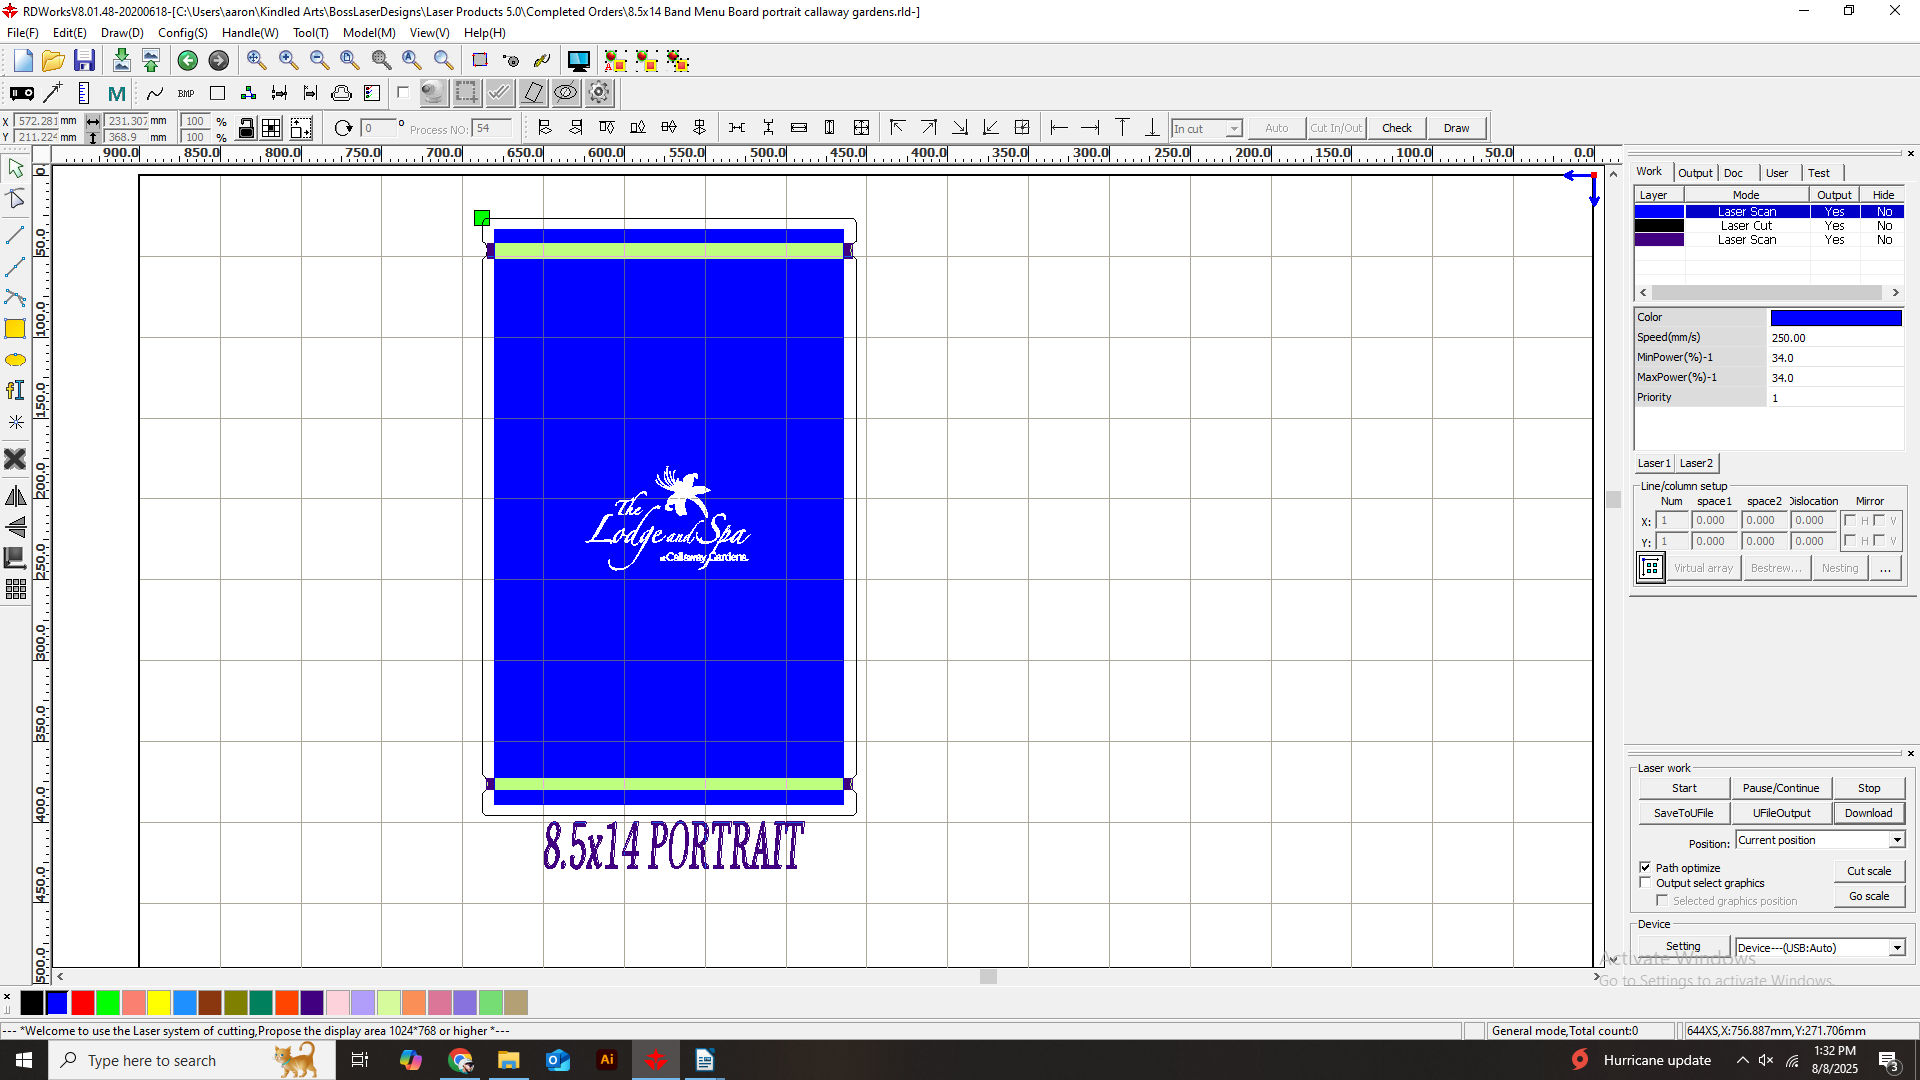The width and height of the screenshot is (1920, 1080).
Task: Click the Export icon
Action: point(151,61)
